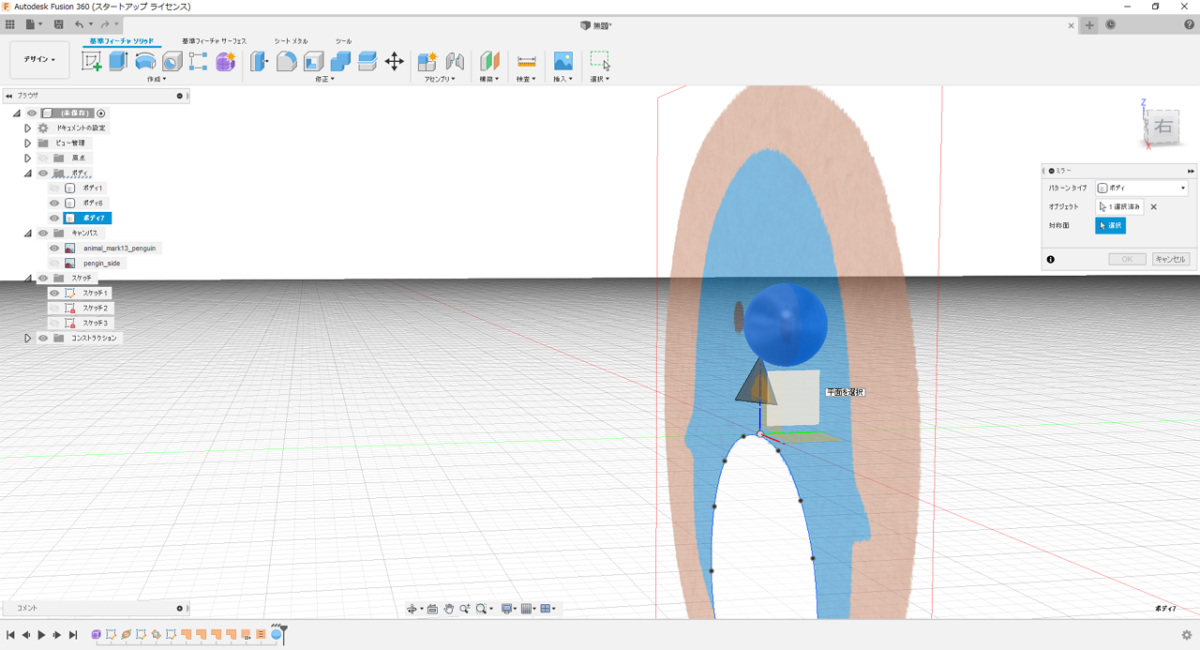Select the Press Pull tool

pos(260,61)
